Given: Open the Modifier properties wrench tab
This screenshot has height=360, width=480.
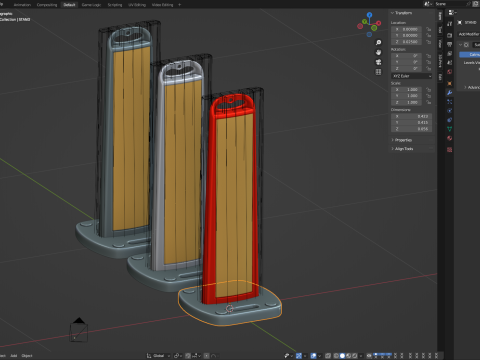Looking at the screenshot, I should pyautogui.click(x=449, y=93).
